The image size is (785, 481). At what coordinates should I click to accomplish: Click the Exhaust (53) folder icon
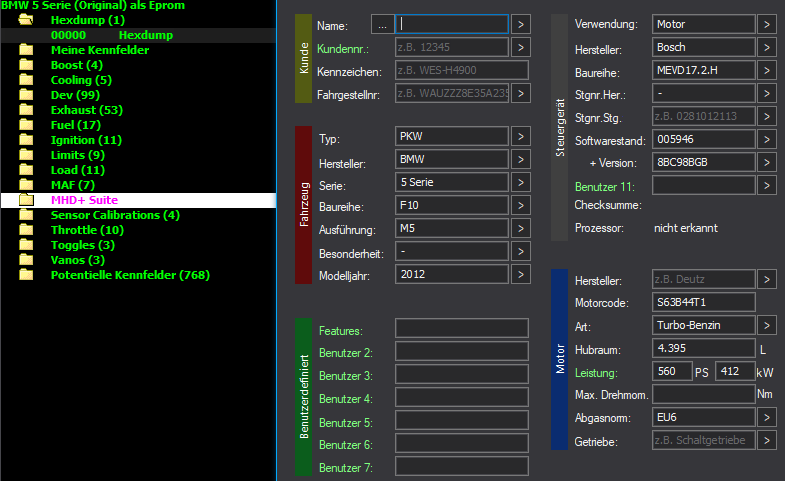pos(26,110)
